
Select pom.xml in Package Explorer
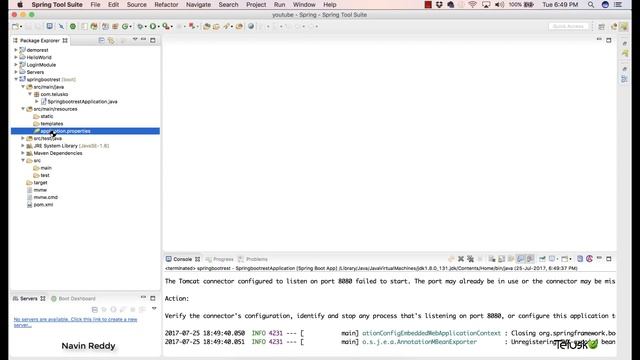coord(43,204)
